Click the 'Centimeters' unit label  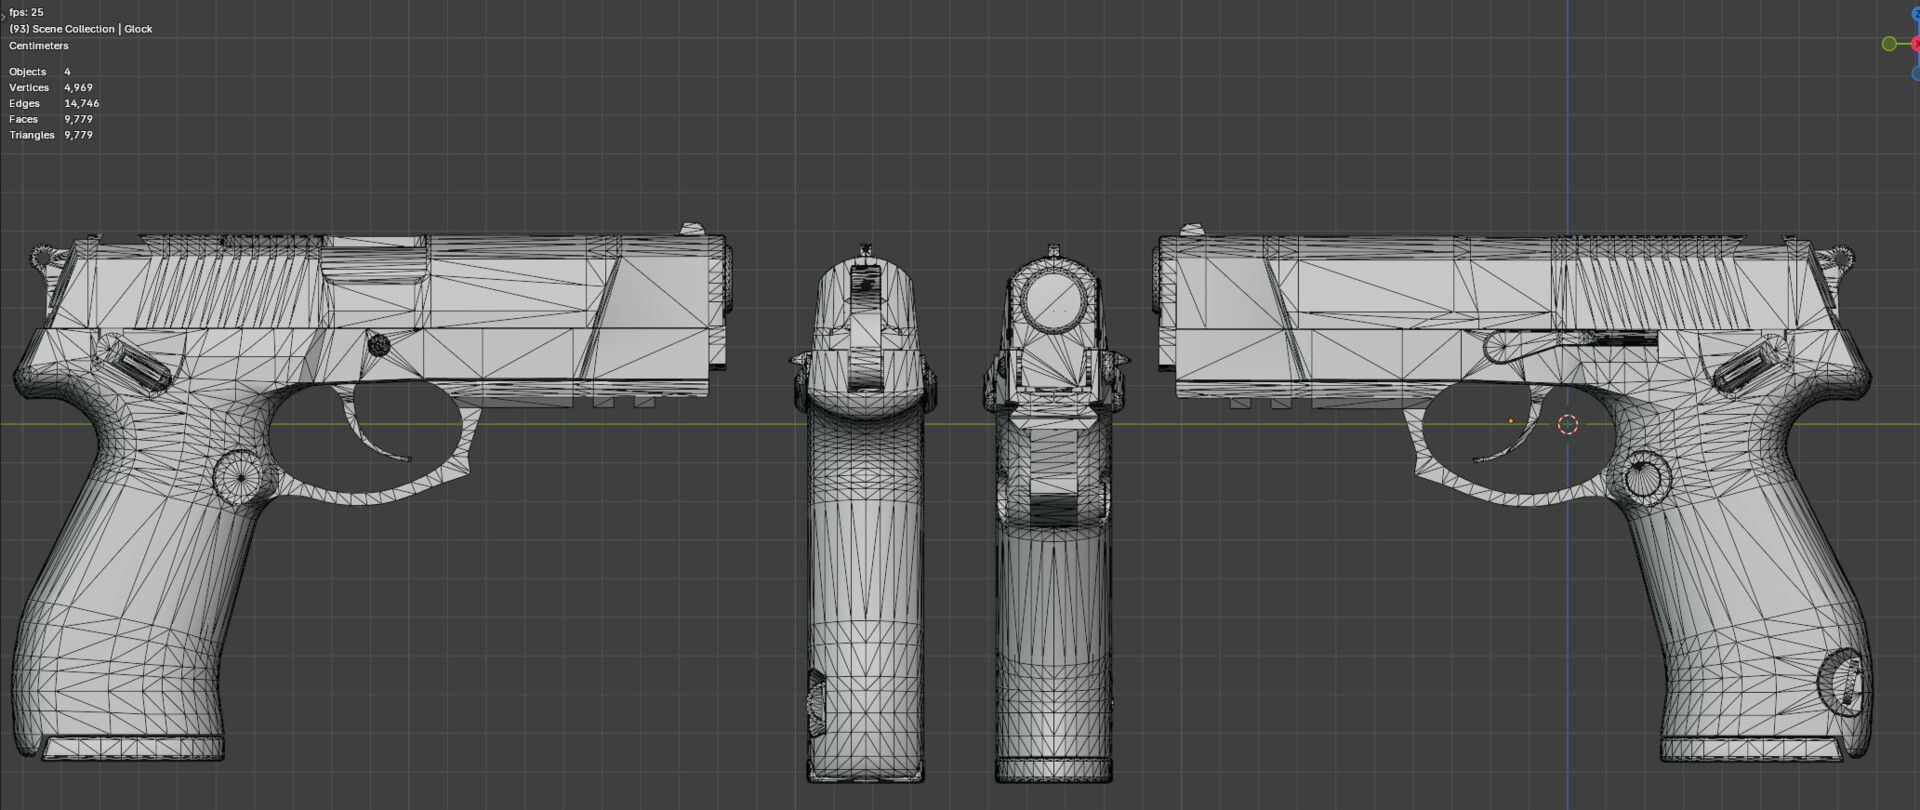click(x=39, y=46)
